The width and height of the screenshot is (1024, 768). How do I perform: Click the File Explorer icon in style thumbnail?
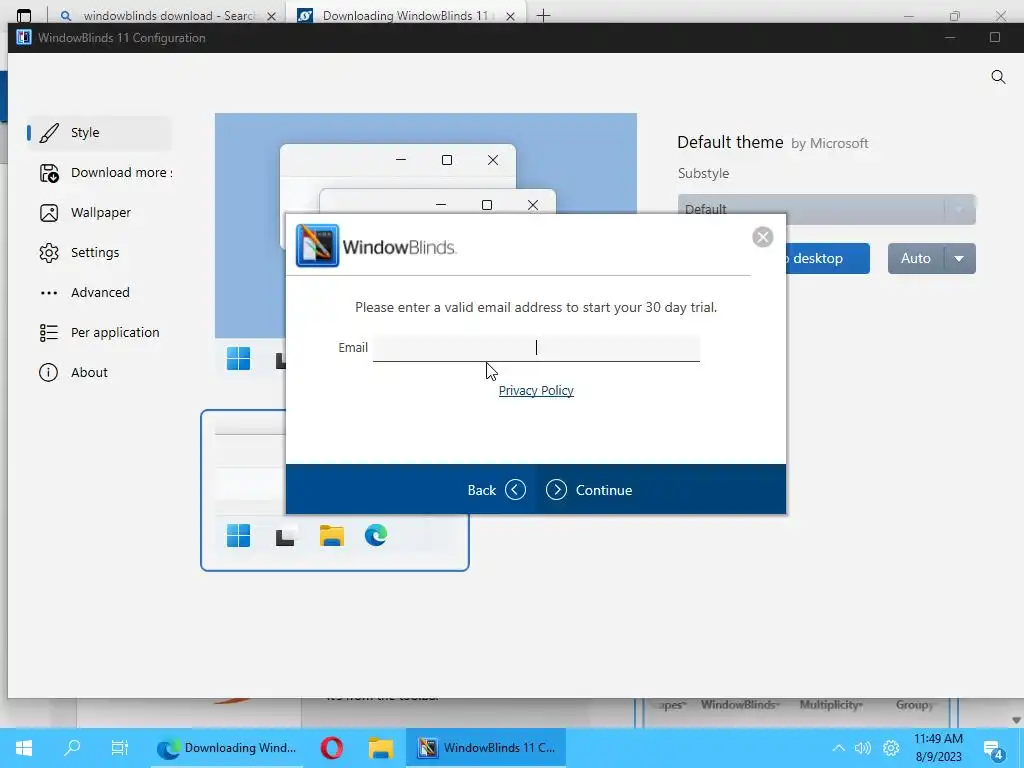point(332,536)
